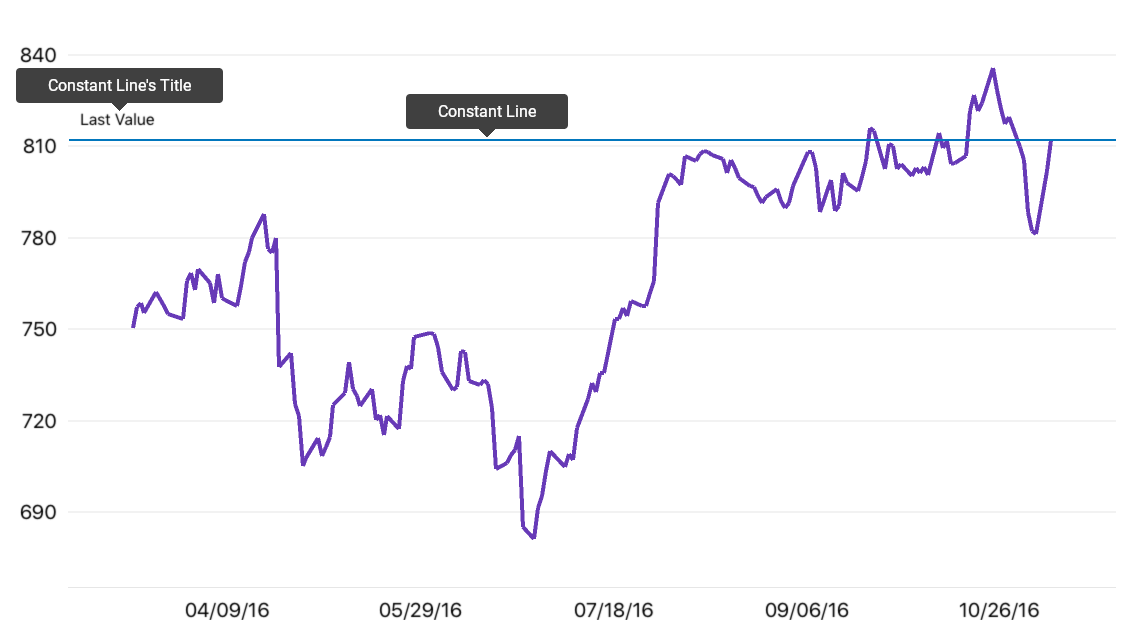Click the 810 y-axis label
This screenshot has height=640, width=1136.
pyautogui.click(x=39, y=146)
